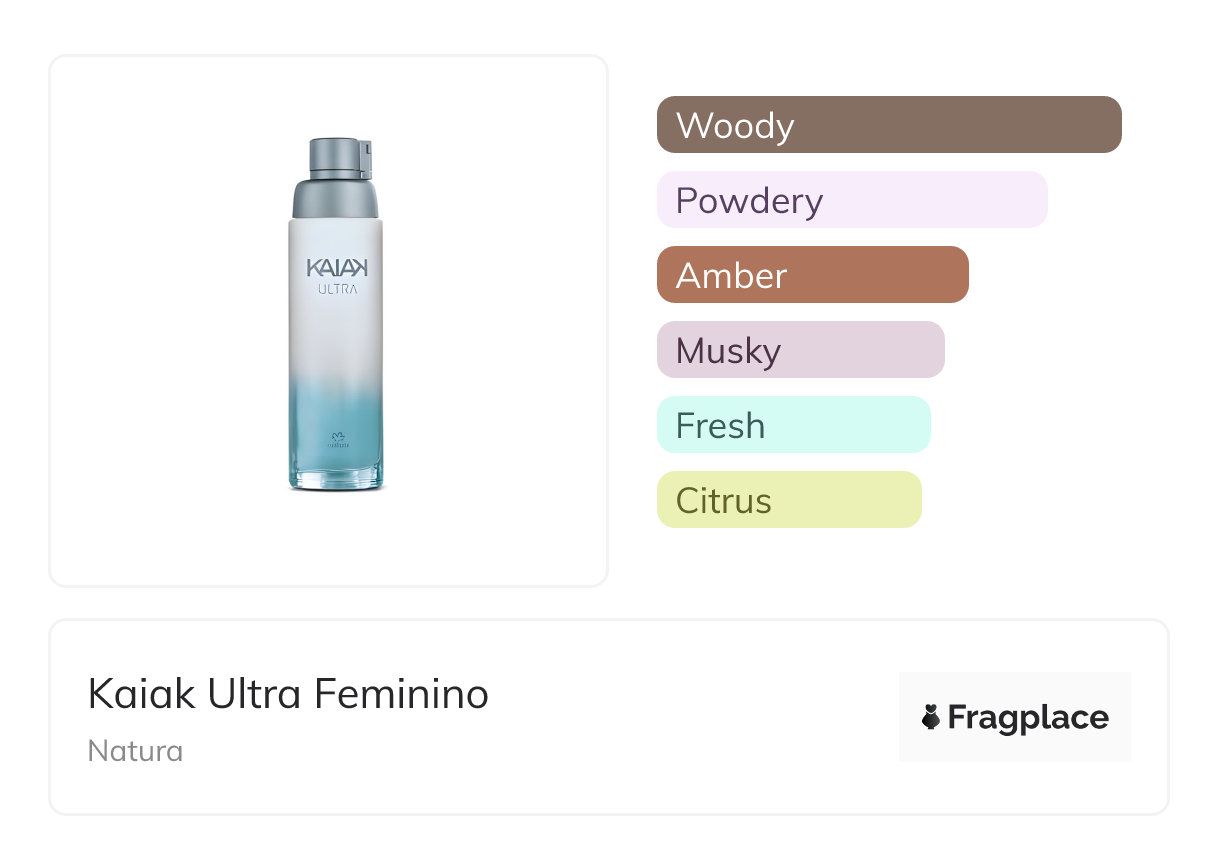Click the "Amber" text label
This screenshot has width=1218, height=864.
[x=731, y=275]
